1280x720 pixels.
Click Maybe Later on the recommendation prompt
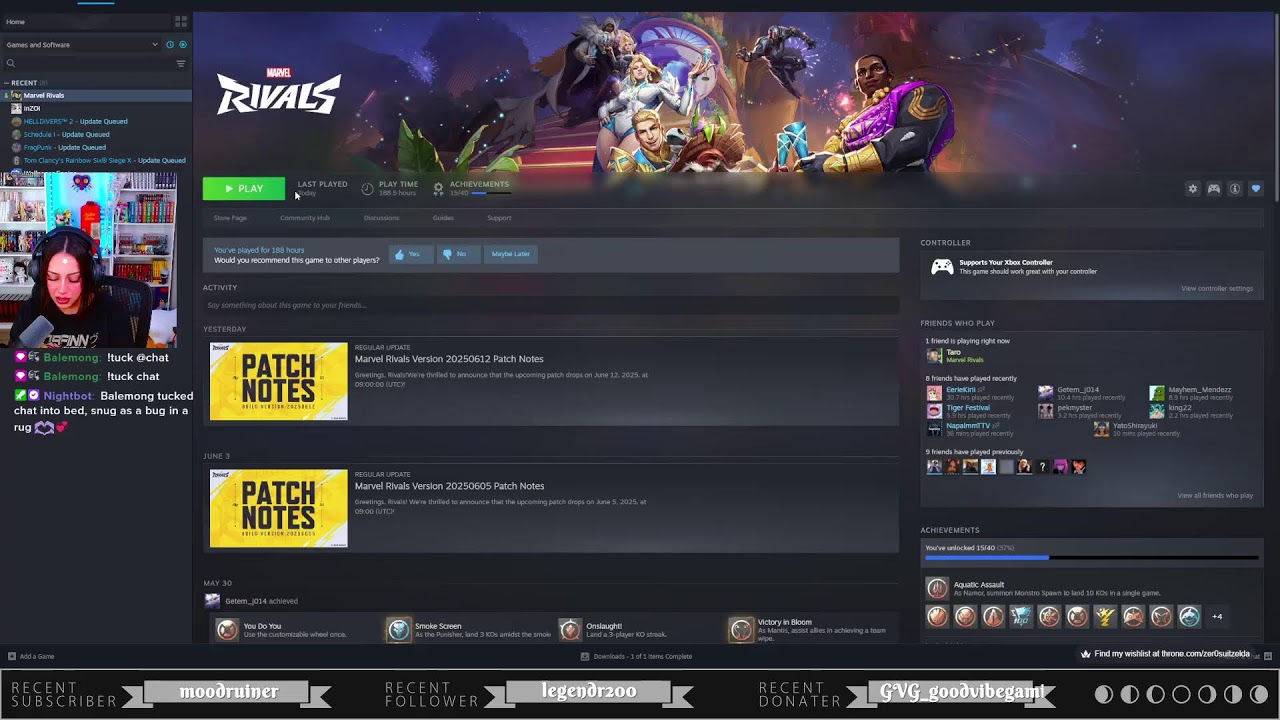point(510,254)
